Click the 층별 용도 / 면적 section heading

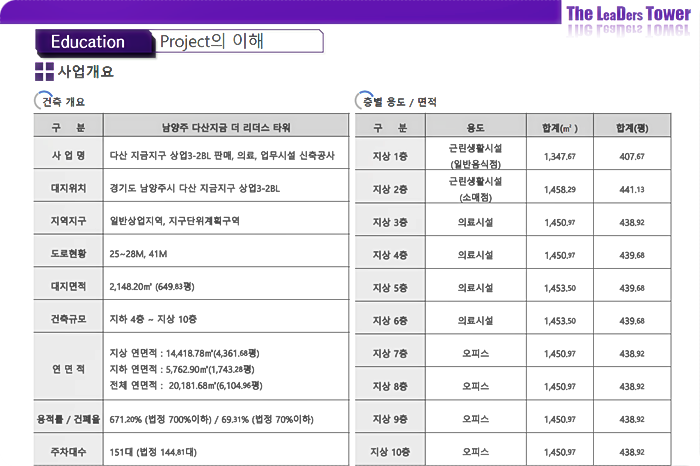pos(399,102)
